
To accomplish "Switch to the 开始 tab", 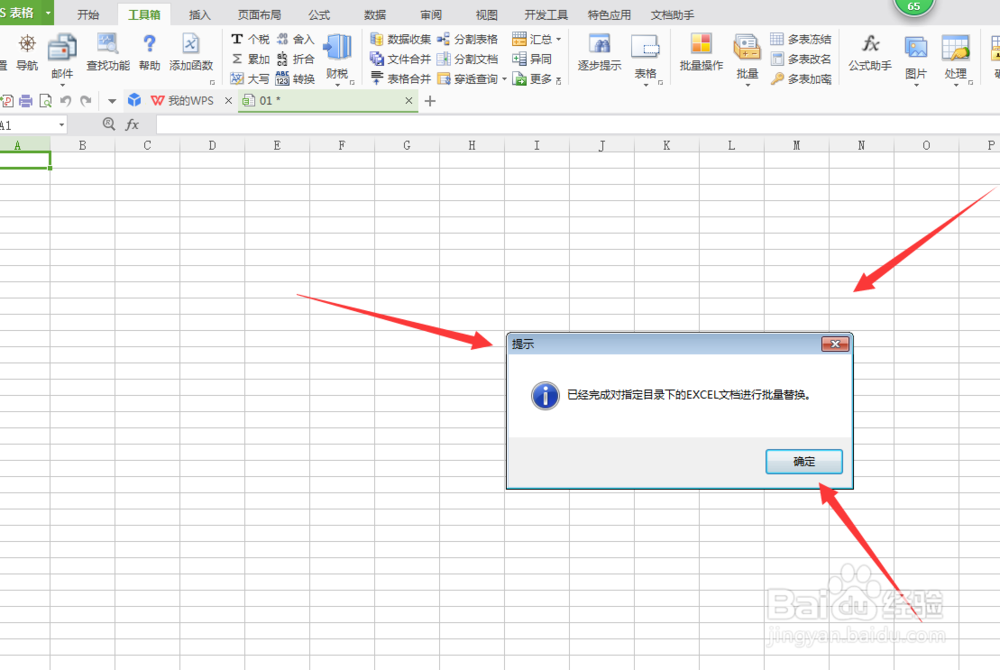I will coord(88,14).
